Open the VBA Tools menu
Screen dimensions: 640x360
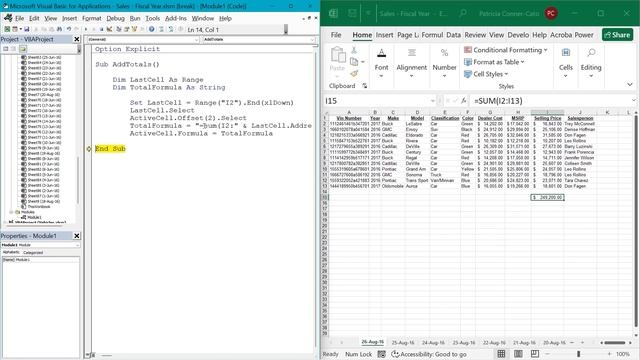point(152,18)
